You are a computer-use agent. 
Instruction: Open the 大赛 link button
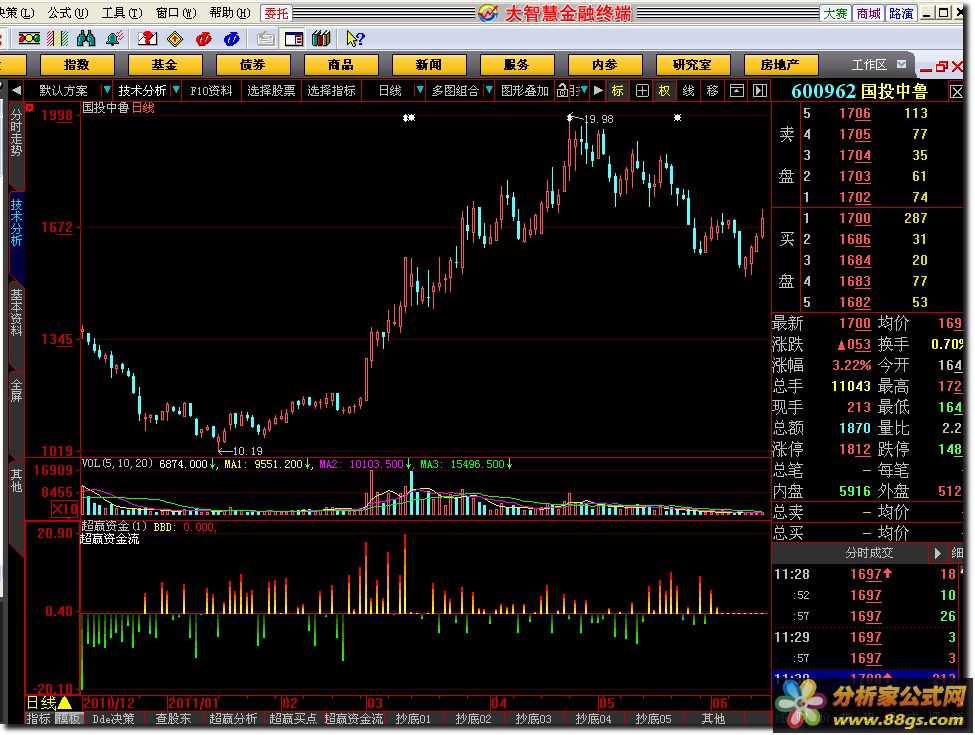click(836, 13)
